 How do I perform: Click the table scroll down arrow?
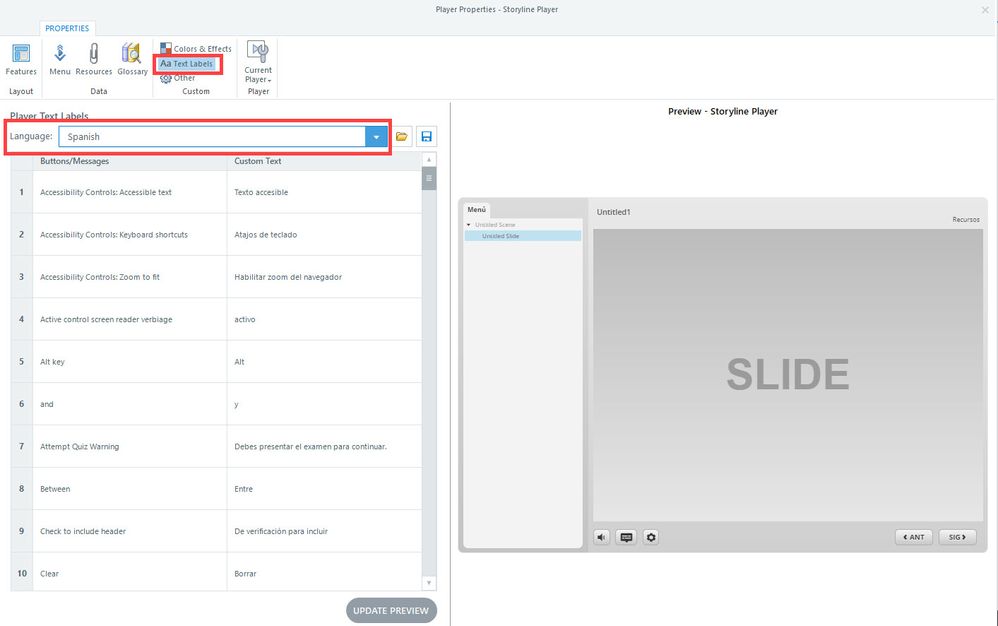click(x=429, y=583)
